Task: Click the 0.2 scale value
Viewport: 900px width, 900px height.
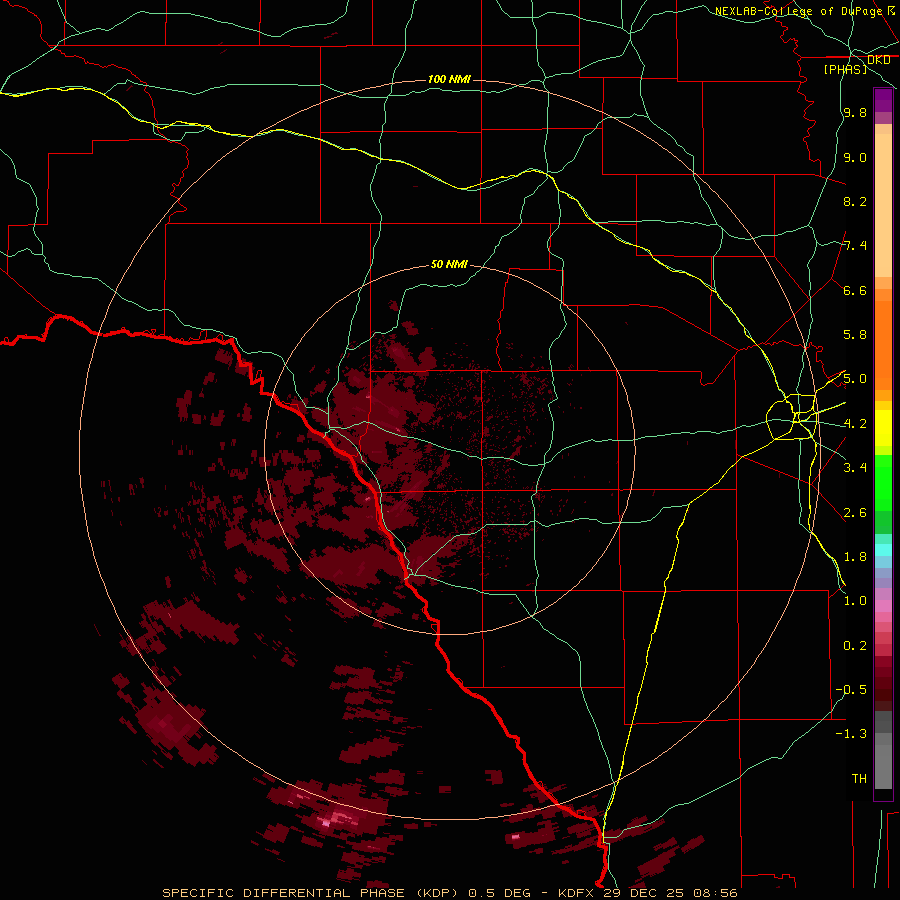Action: click(x=855, y=646)
